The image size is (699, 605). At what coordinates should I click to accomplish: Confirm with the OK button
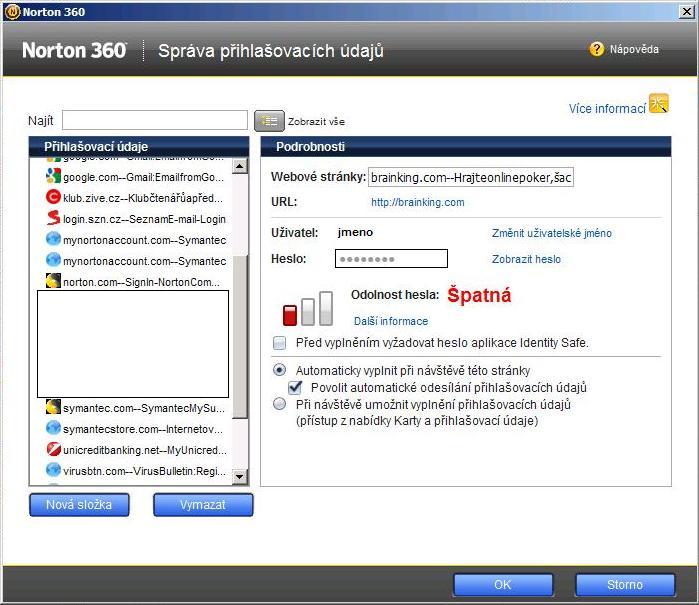point(503,584)
